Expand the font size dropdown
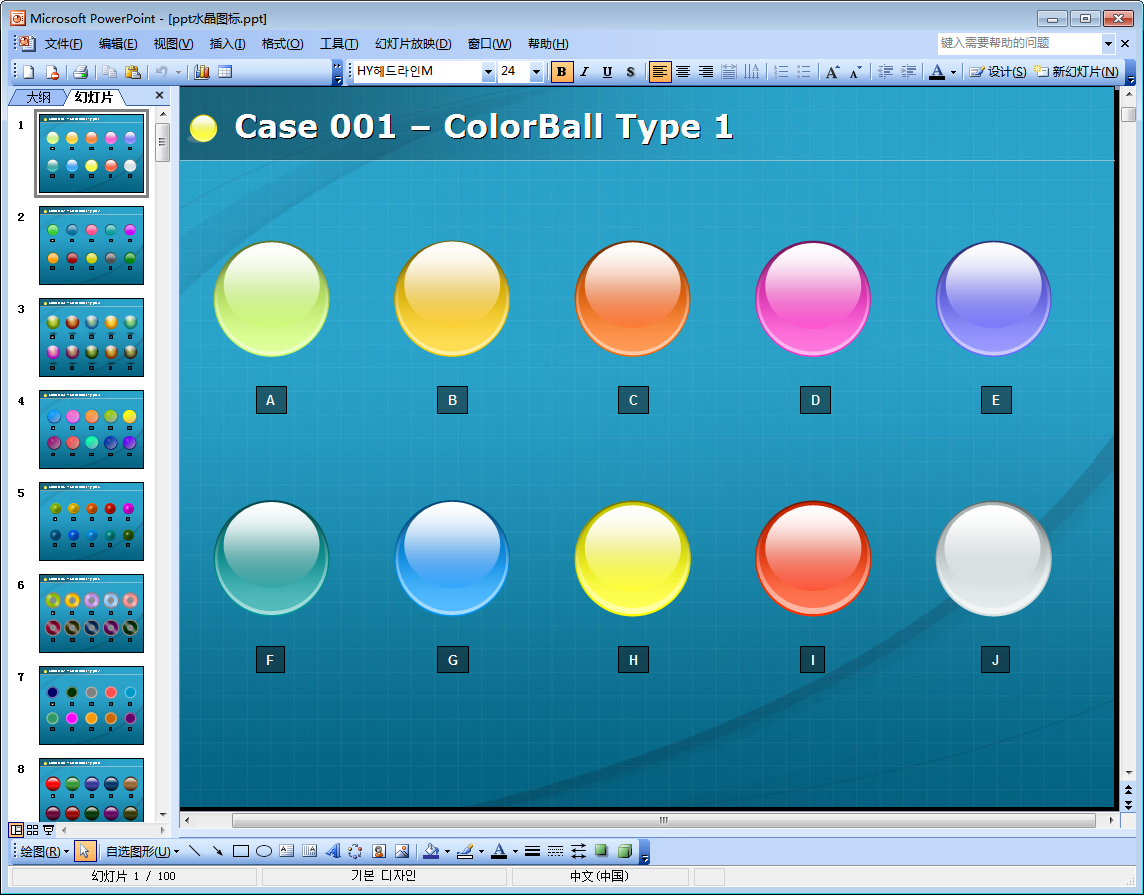Viewport: 1144px width, 895px height. coord(536,72)
